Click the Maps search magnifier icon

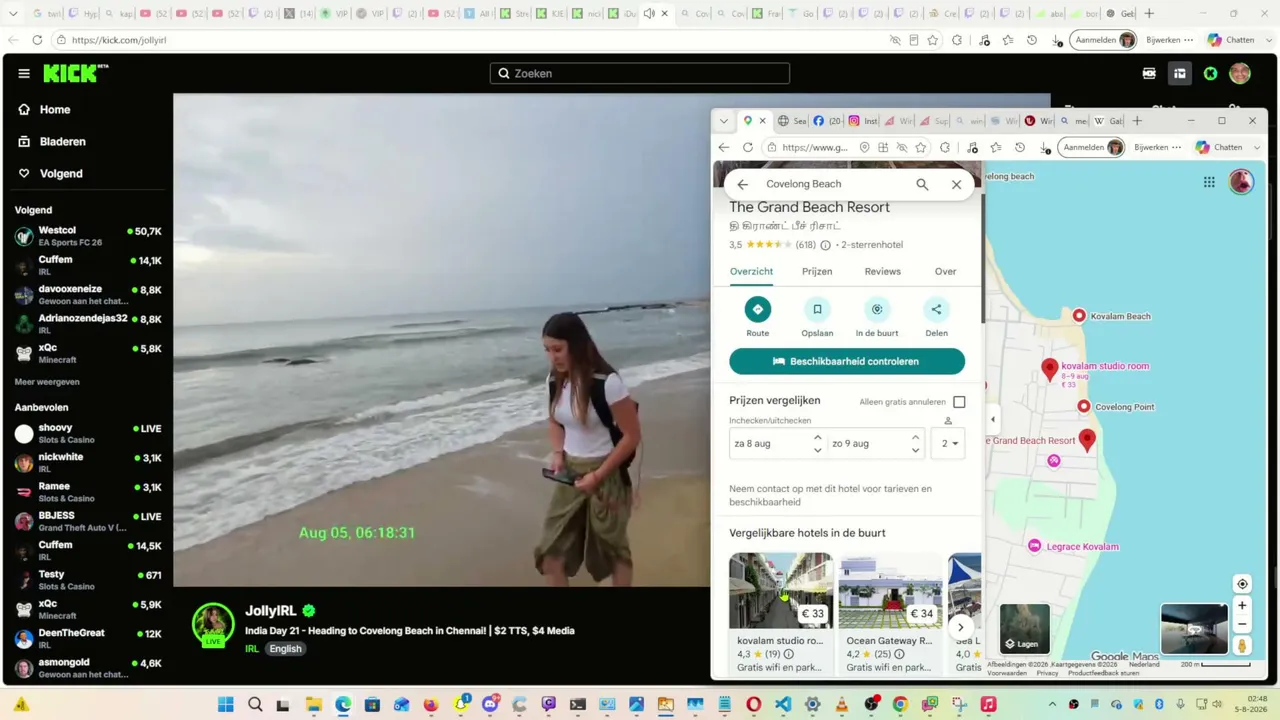point(922,184)
